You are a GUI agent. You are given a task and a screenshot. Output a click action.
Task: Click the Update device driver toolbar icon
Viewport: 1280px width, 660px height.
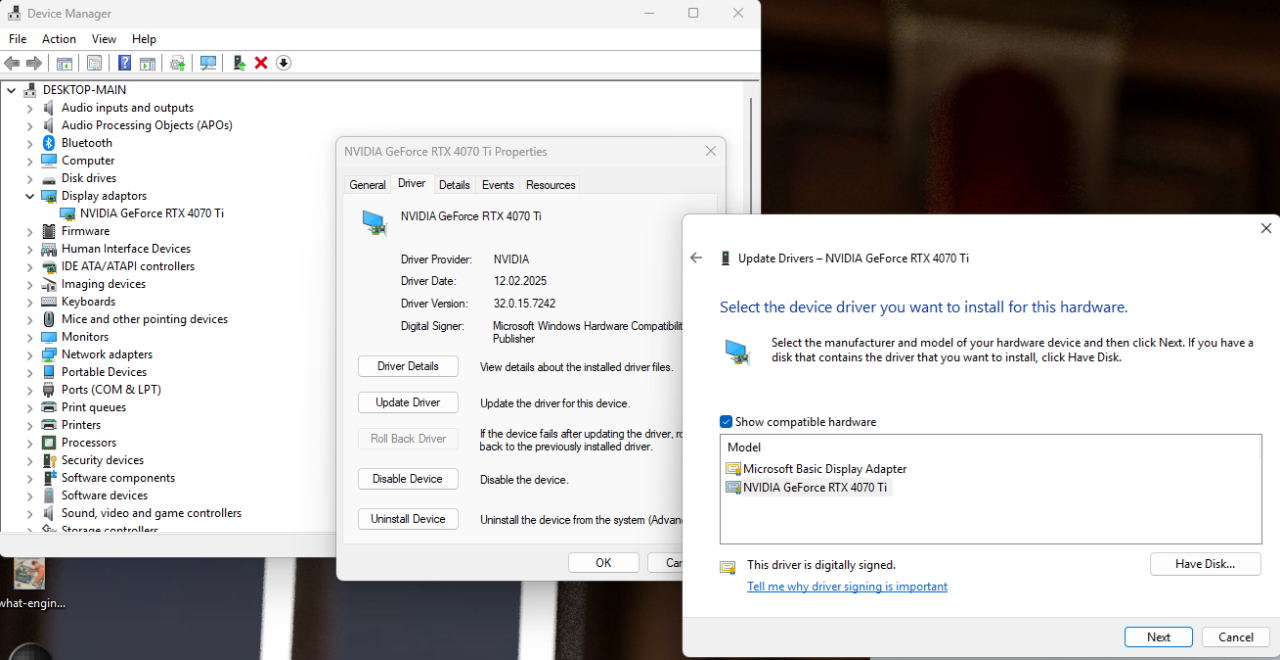(239, 63)
